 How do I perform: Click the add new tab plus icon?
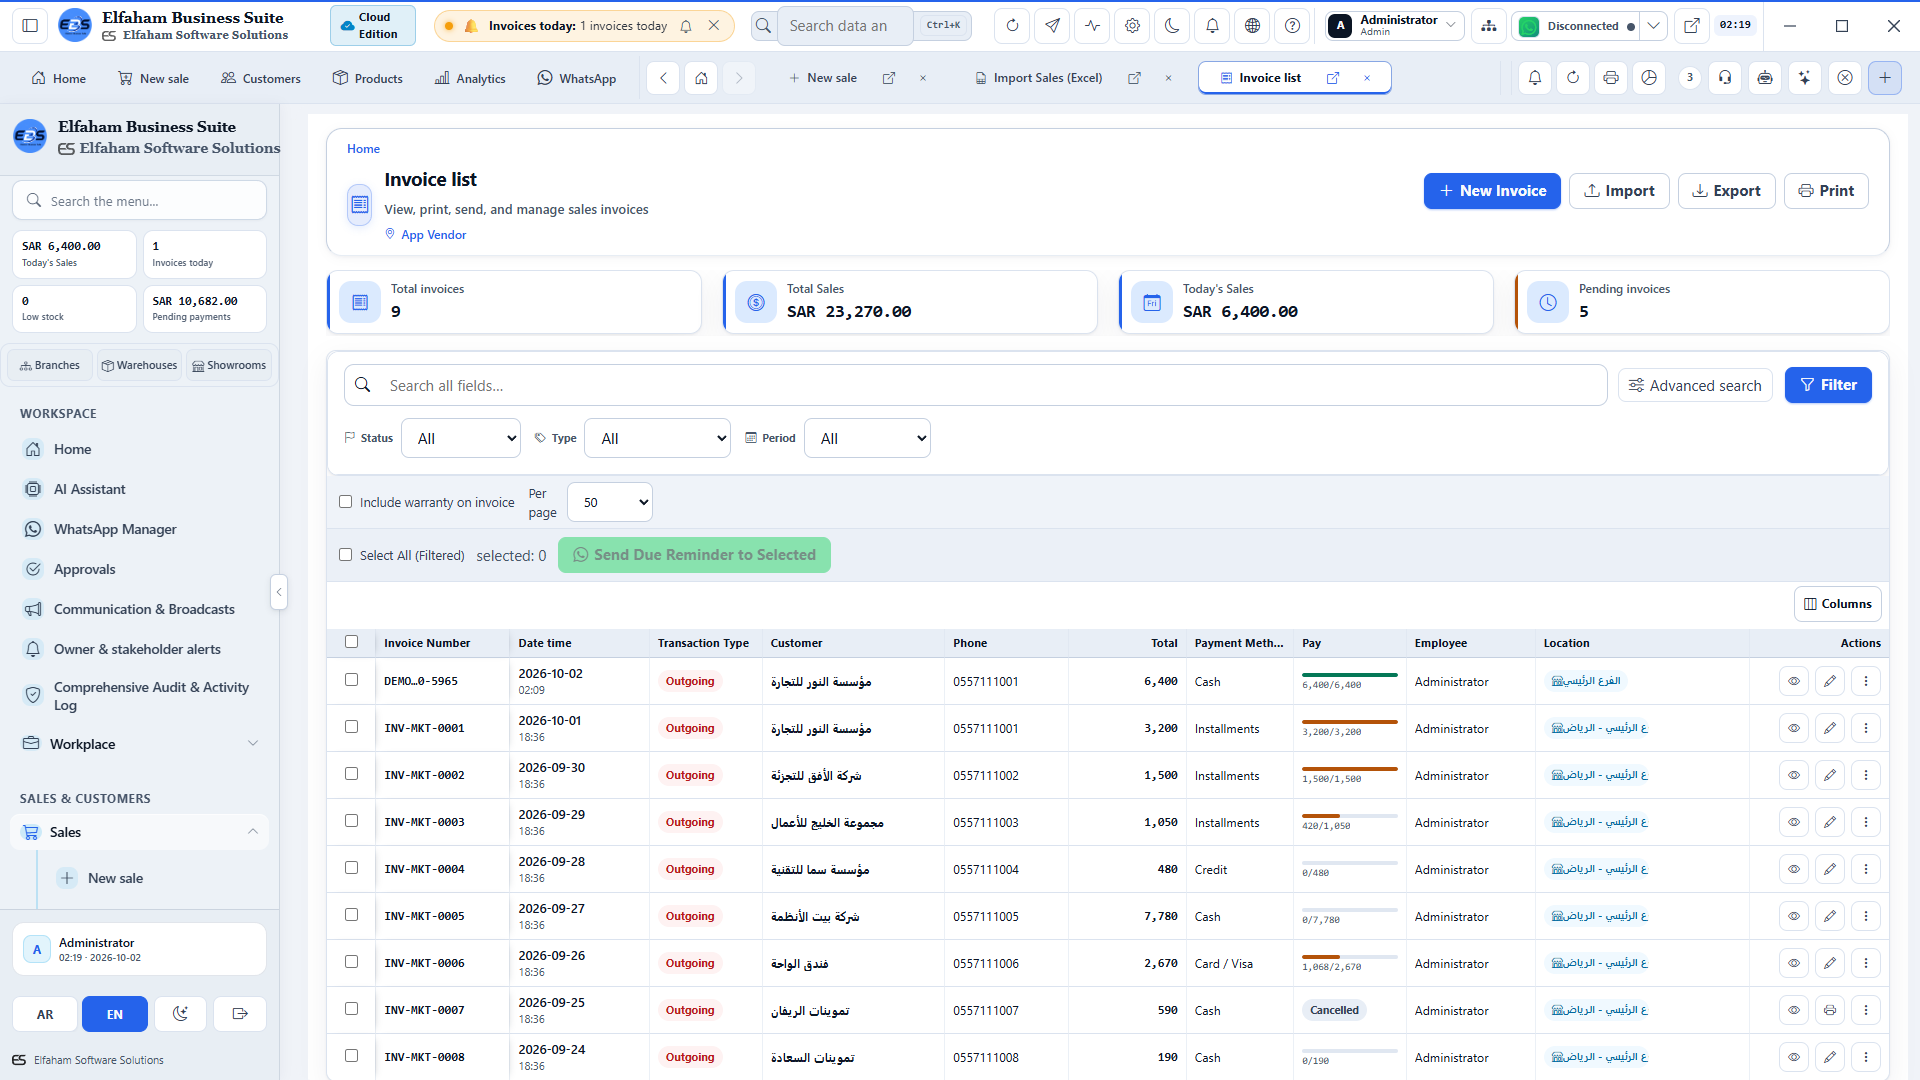point(1884,78)
